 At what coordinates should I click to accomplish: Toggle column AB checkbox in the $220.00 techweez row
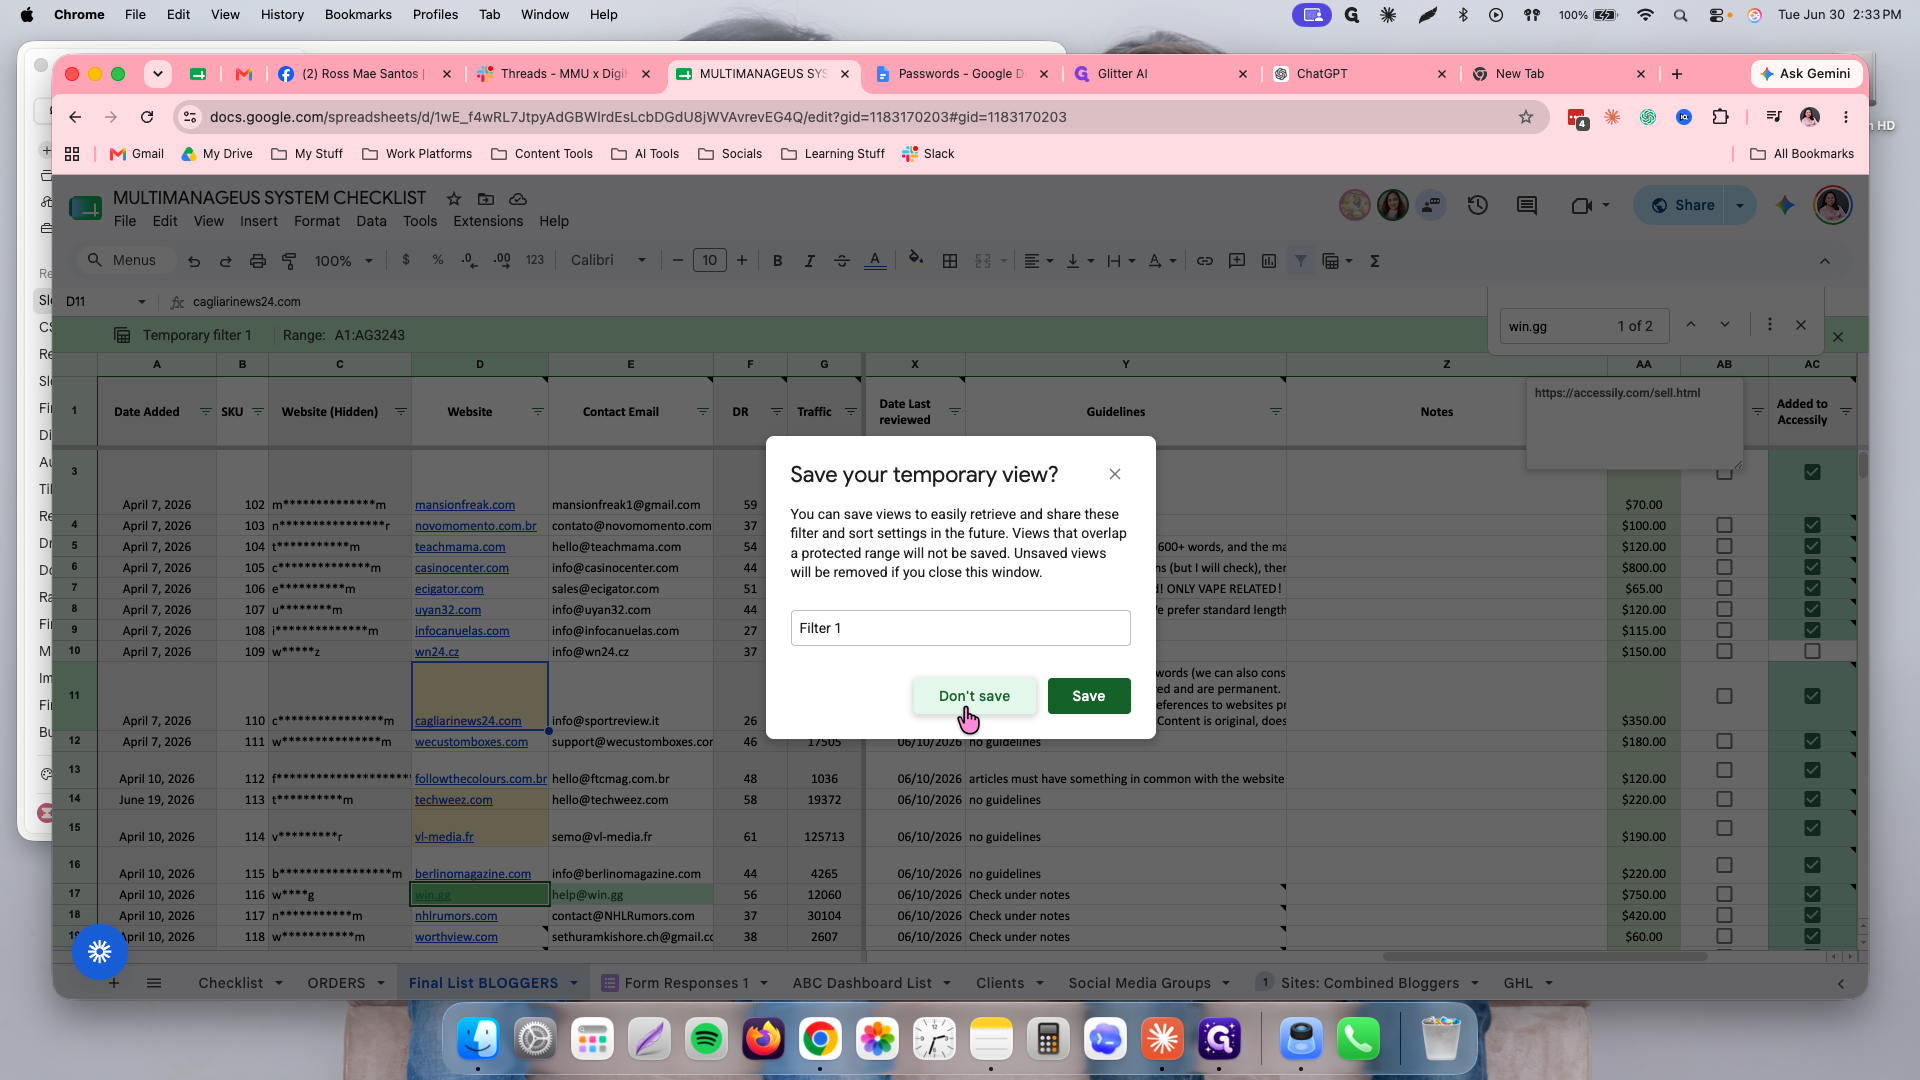click(1724, 799)
